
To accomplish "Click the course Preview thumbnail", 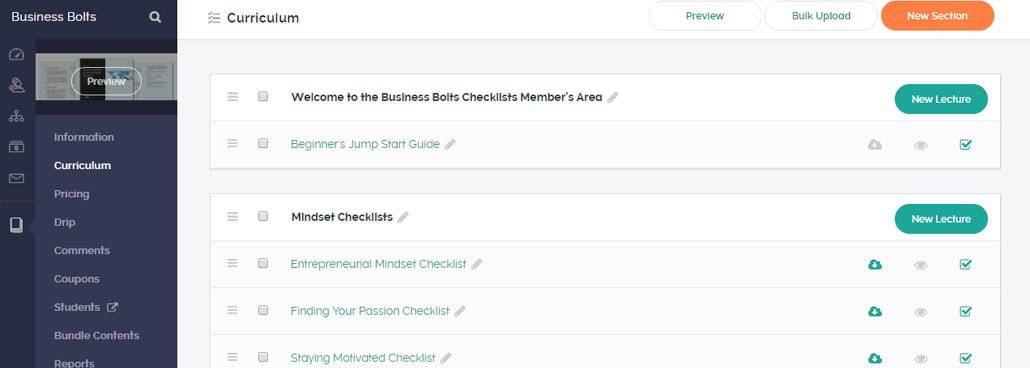I will [x=106, y=81].
